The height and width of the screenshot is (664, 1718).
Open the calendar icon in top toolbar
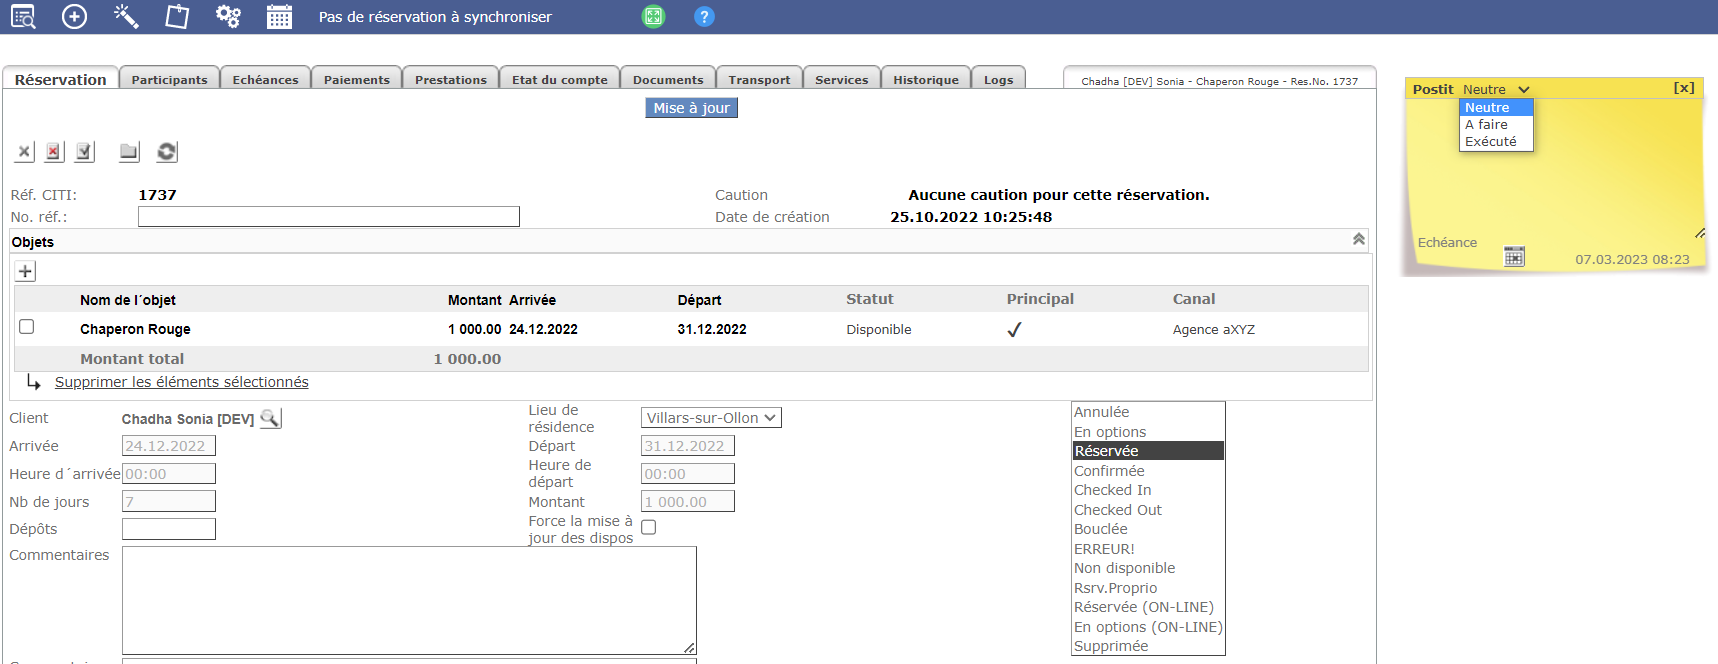(x=279, y=17)
